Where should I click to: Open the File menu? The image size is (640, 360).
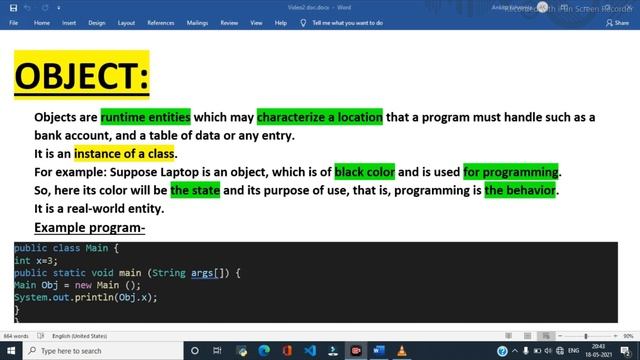(x=13, y=23)
